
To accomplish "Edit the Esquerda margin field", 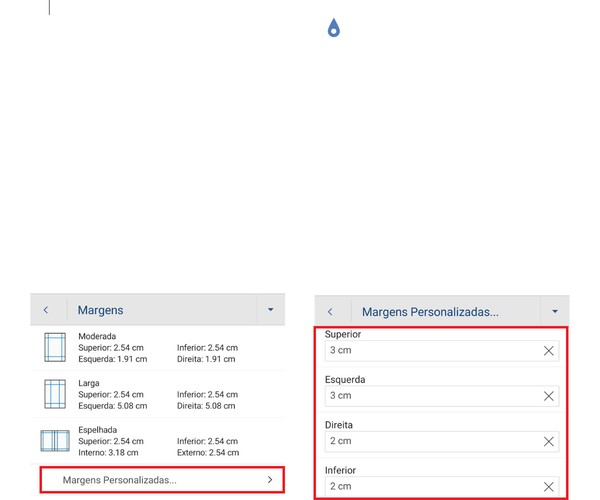I will point(430,396).
